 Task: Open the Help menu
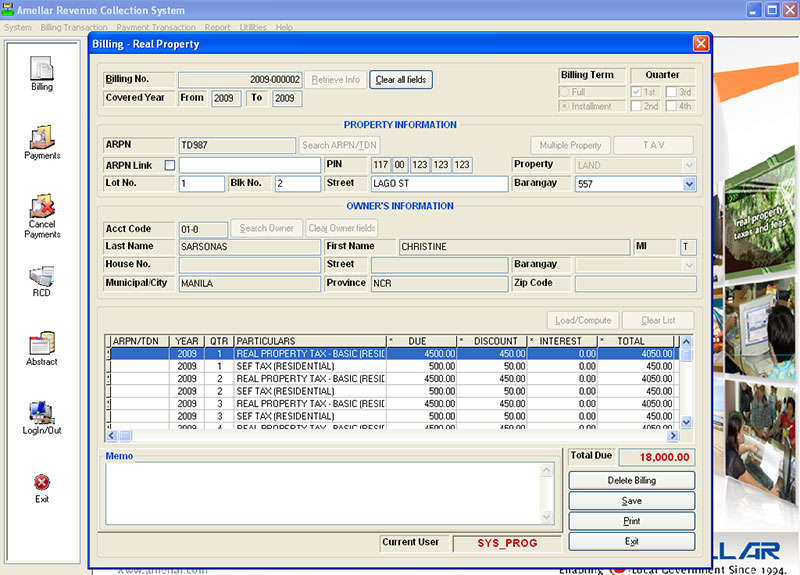[x=284, y=27]
